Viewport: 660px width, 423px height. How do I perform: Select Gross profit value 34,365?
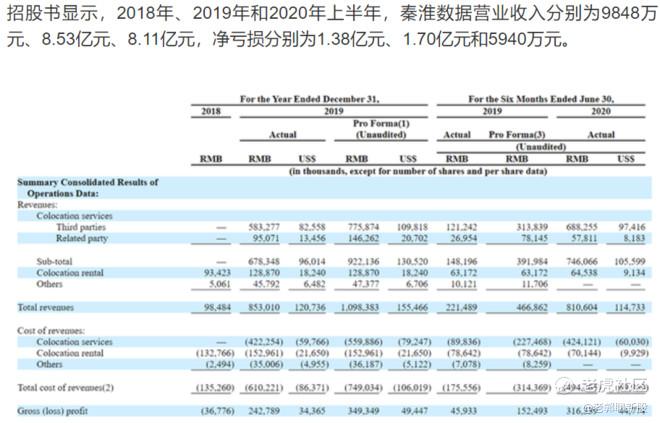pos(312,410)
